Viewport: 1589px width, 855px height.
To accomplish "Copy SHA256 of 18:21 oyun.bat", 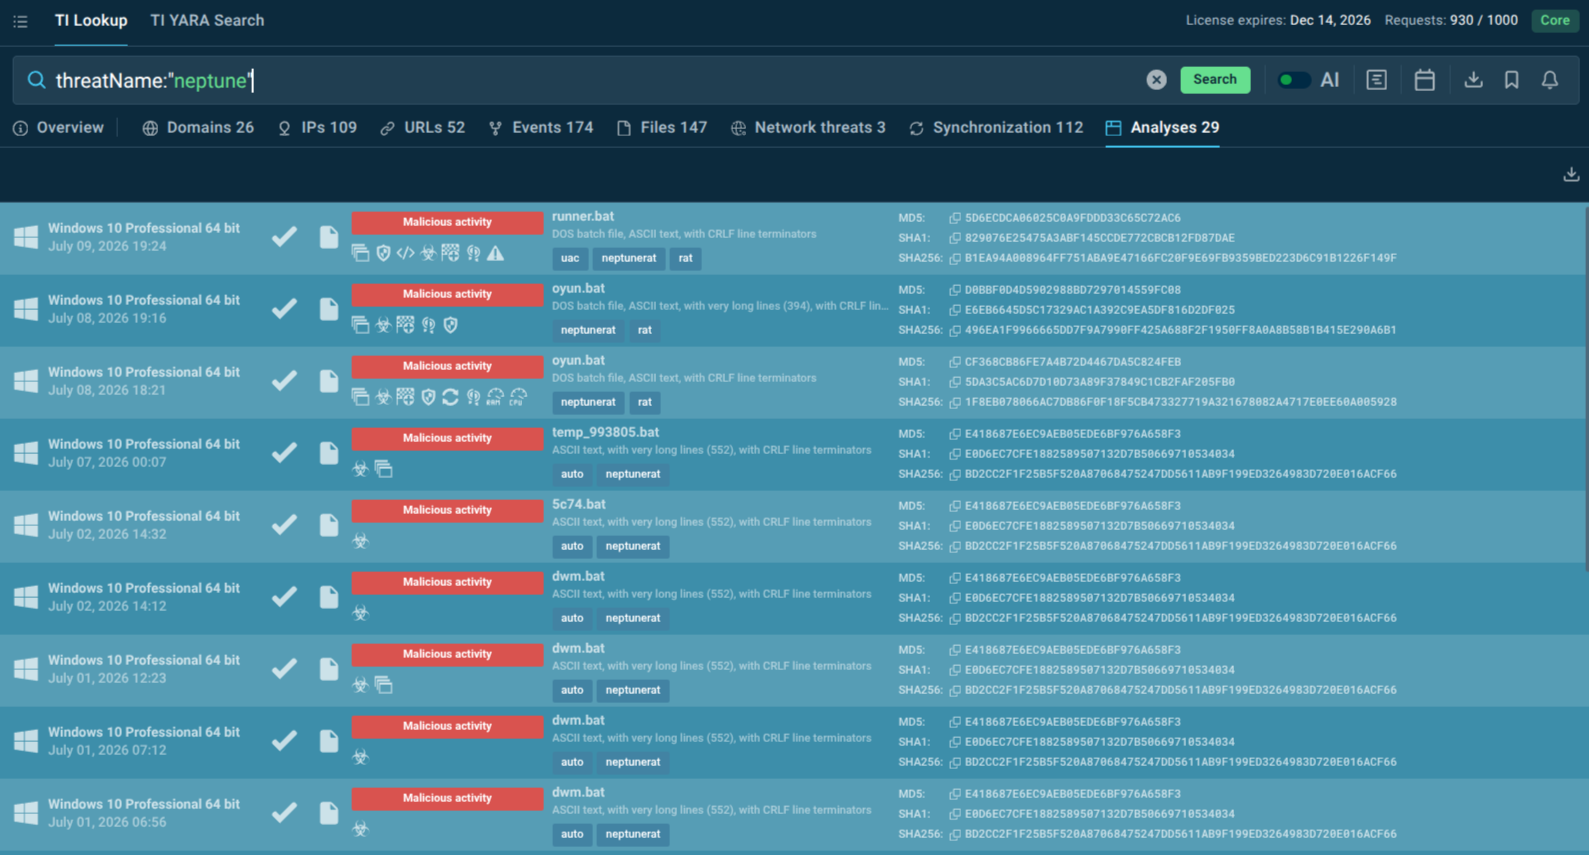I will (955, 402).
